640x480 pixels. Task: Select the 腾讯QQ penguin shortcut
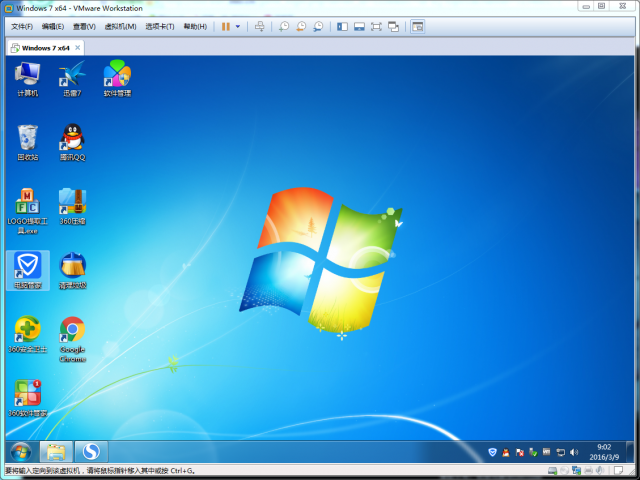pyautogui.click(x=72, y=143)
